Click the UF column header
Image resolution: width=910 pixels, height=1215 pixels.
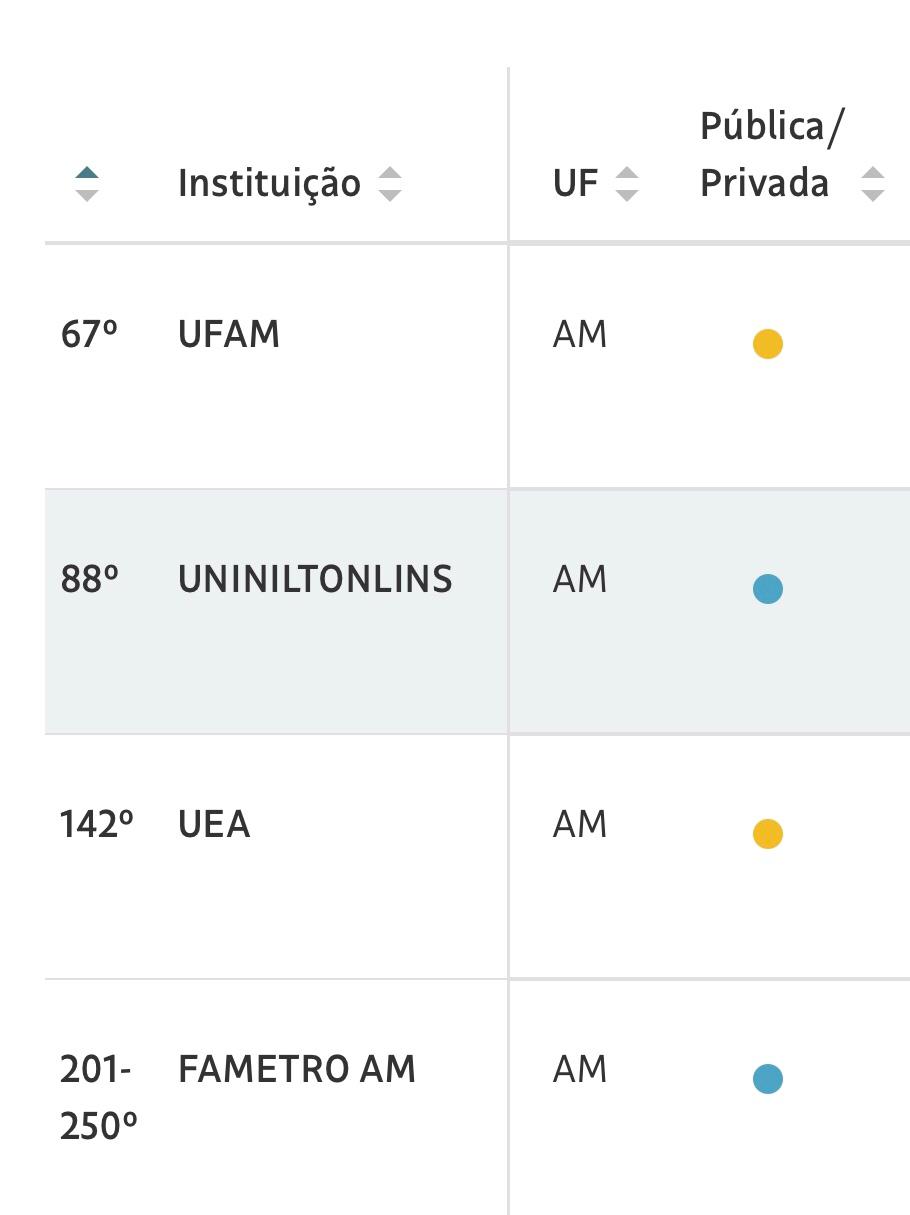575,184
